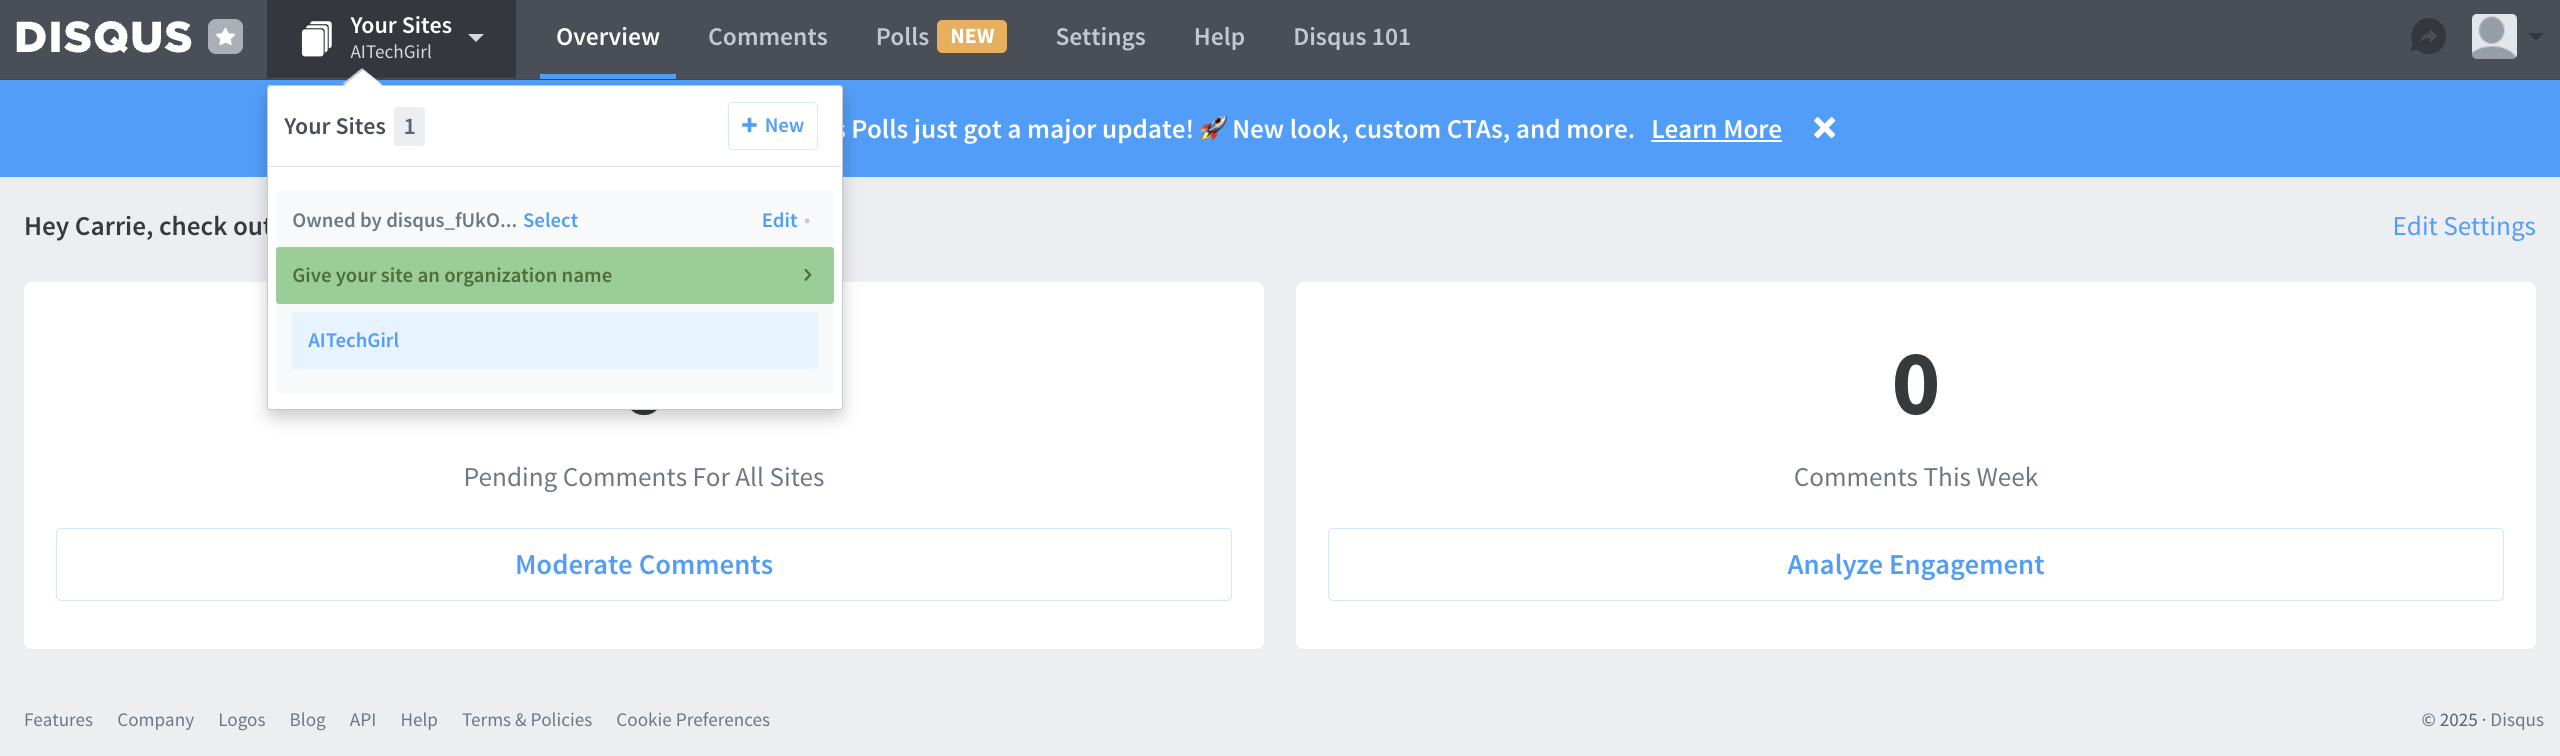This screenshot has width=2560, height=756.
Task: Open Edit Settings link
Action: (2464, 226)
